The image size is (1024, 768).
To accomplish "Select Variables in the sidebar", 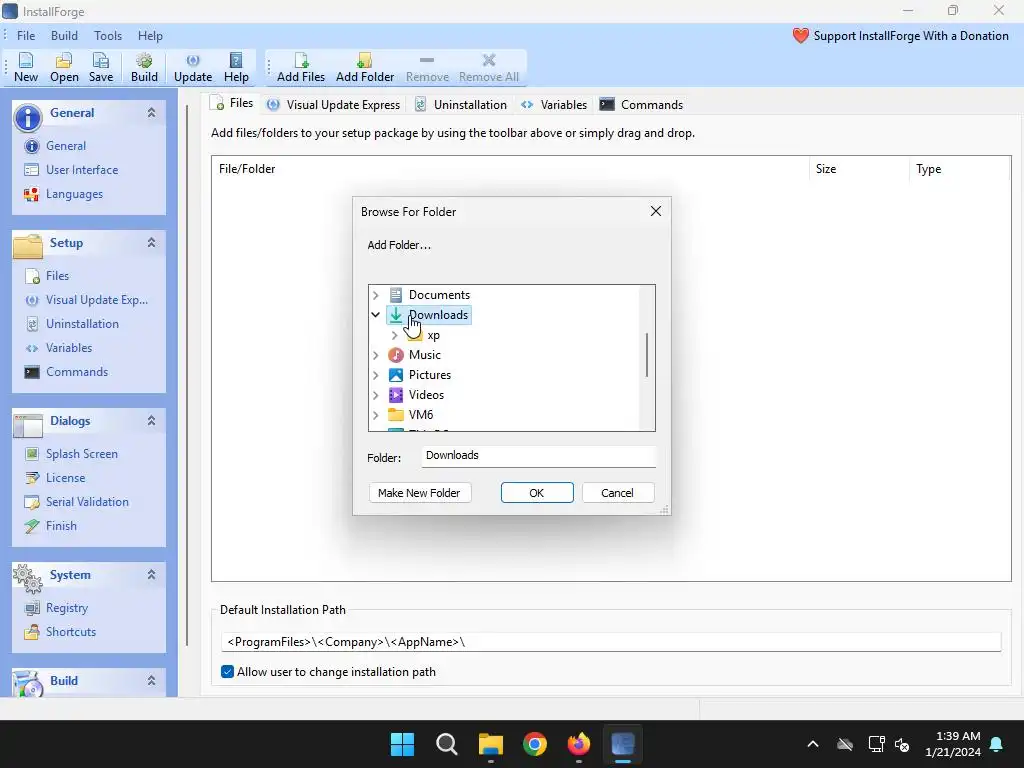I will (69, 348).
